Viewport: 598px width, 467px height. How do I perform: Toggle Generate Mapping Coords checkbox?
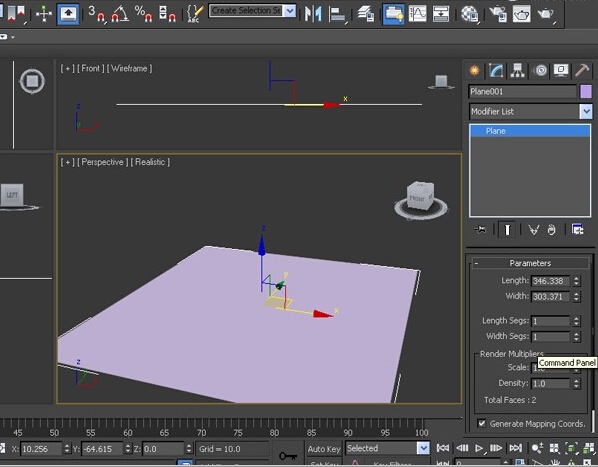482,423
